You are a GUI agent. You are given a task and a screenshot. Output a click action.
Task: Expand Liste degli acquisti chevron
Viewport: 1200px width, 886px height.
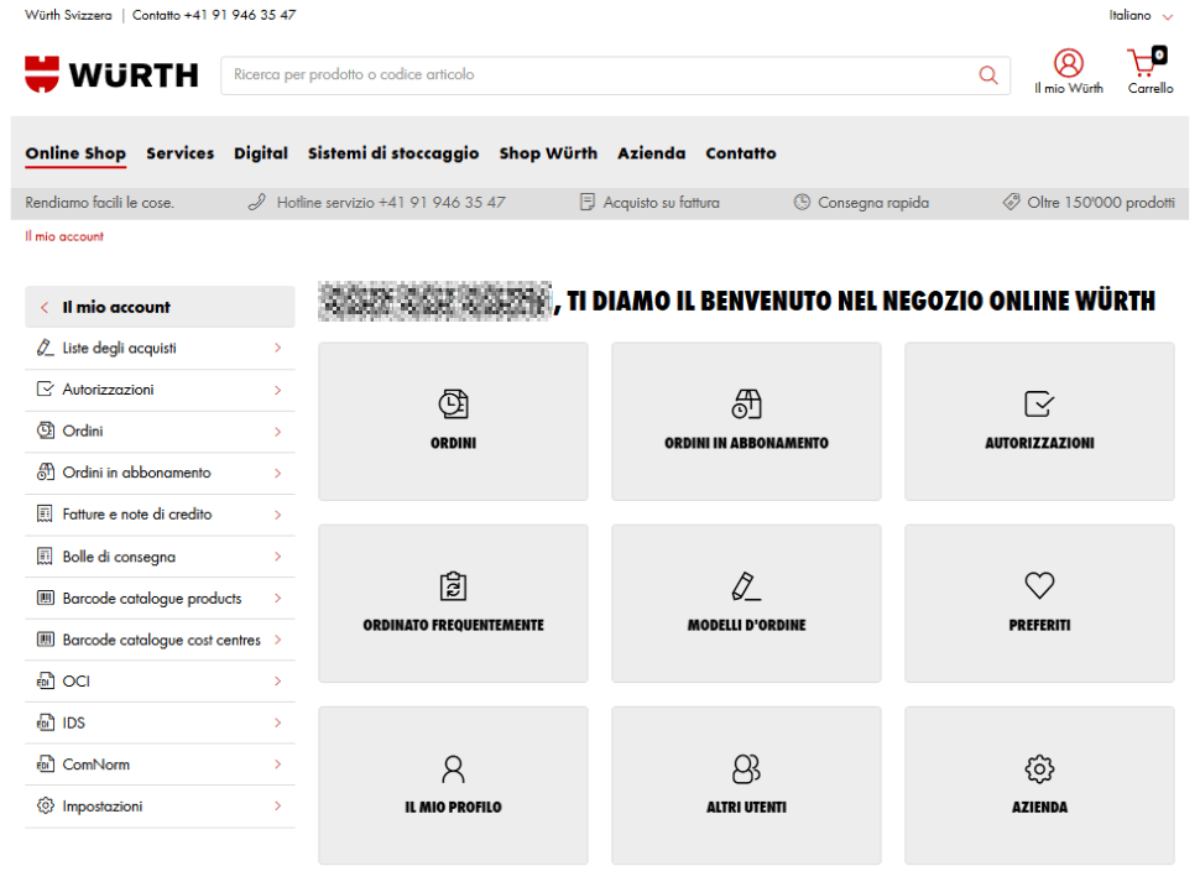pyautogui.click(x=278, y=348)
